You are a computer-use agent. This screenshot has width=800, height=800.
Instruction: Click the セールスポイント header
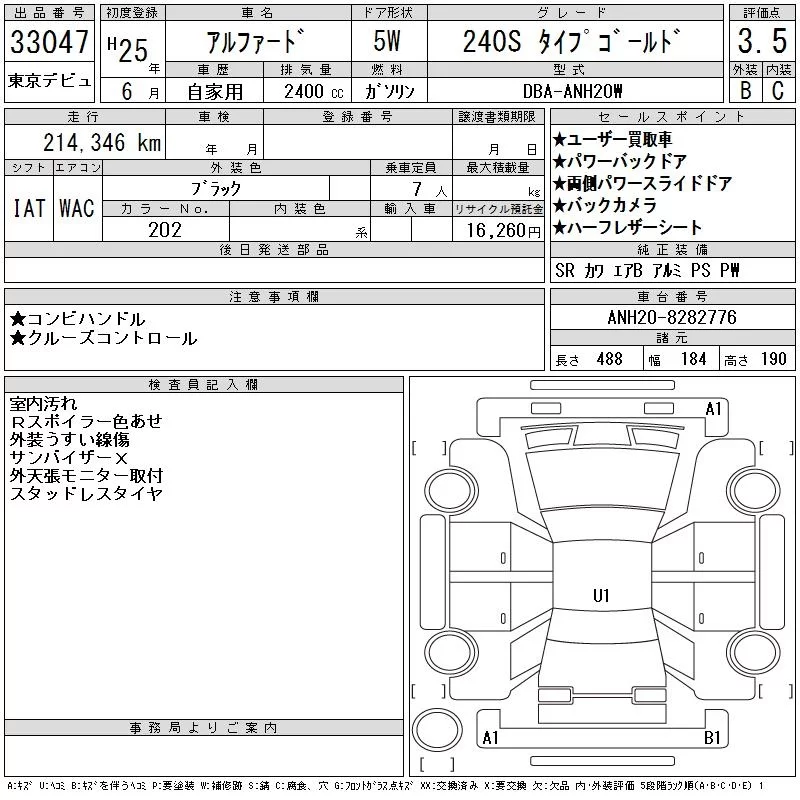pyautogui.click(x=672, y=117)
